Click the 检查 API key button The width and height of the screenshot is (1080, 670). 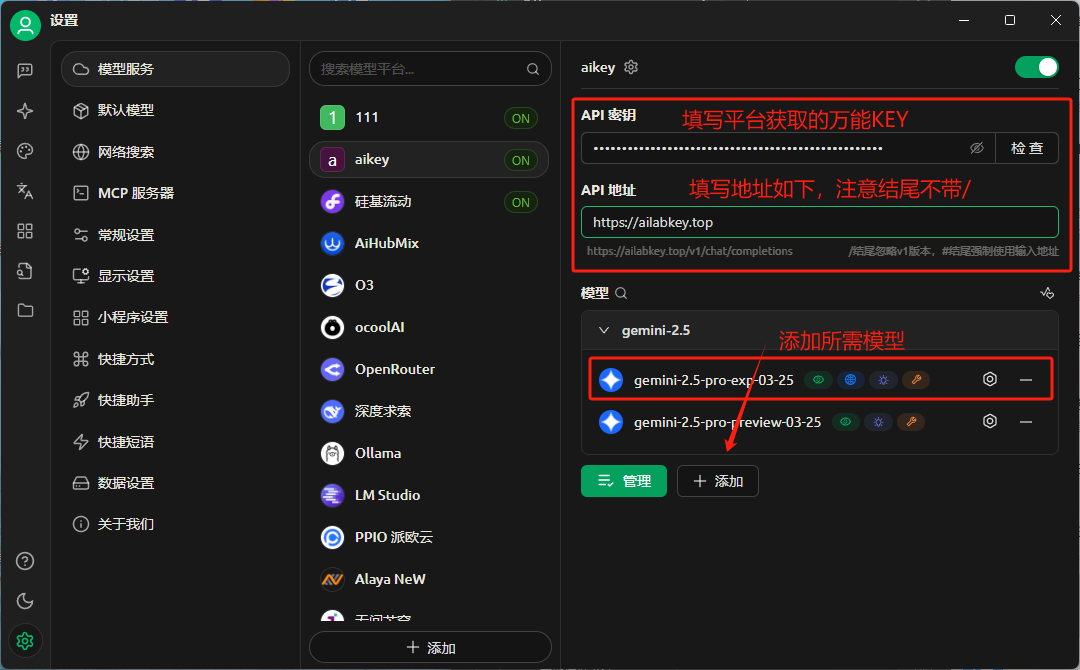coord(1026,148)
